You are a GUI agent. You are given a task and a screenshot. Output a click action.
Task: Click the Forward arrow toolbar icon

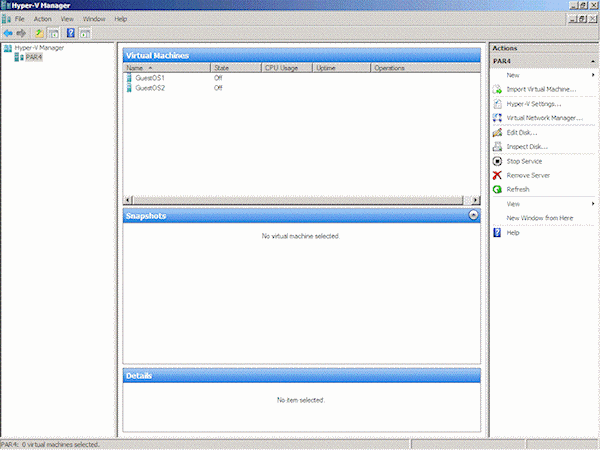pos(21,34)
